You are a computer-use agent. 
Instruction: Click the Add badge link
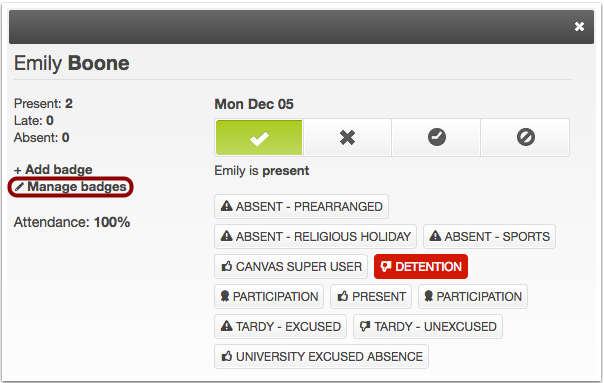pos(53,170)
